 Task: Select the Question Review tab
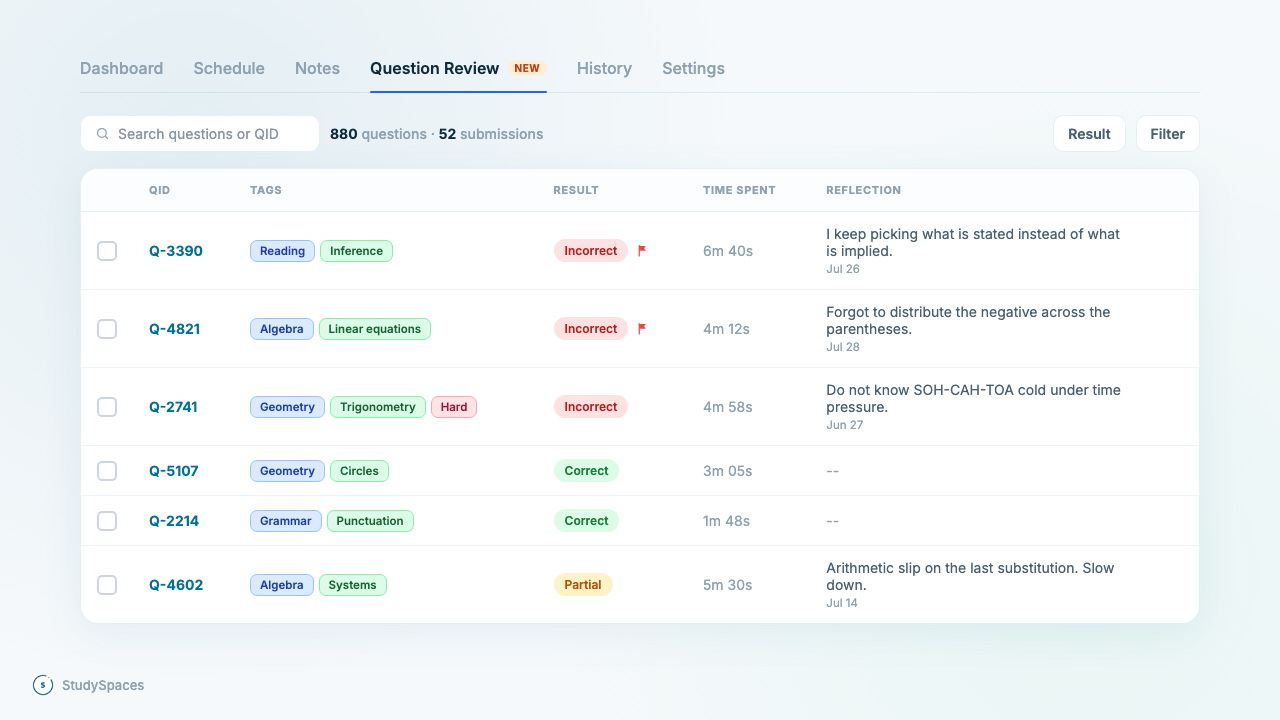pos(458,68)
